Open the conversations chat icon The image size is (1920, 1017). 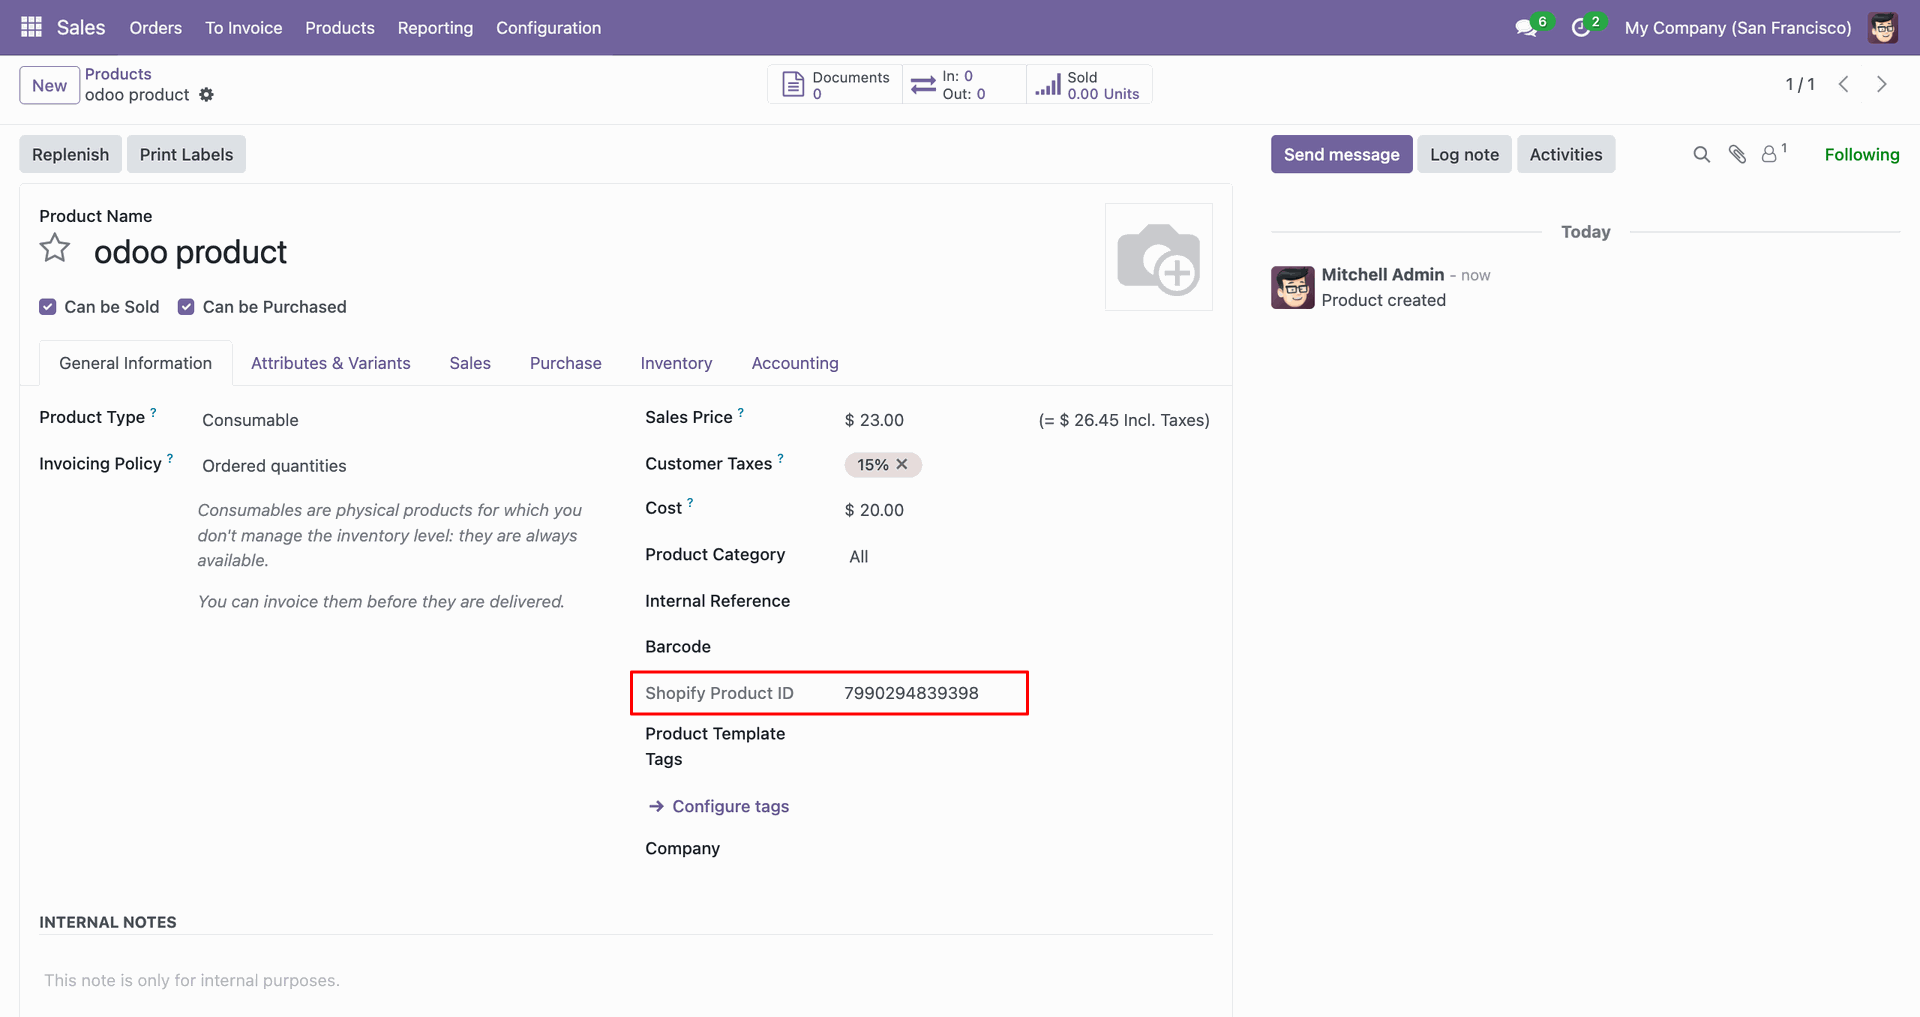pos(1526,28)
